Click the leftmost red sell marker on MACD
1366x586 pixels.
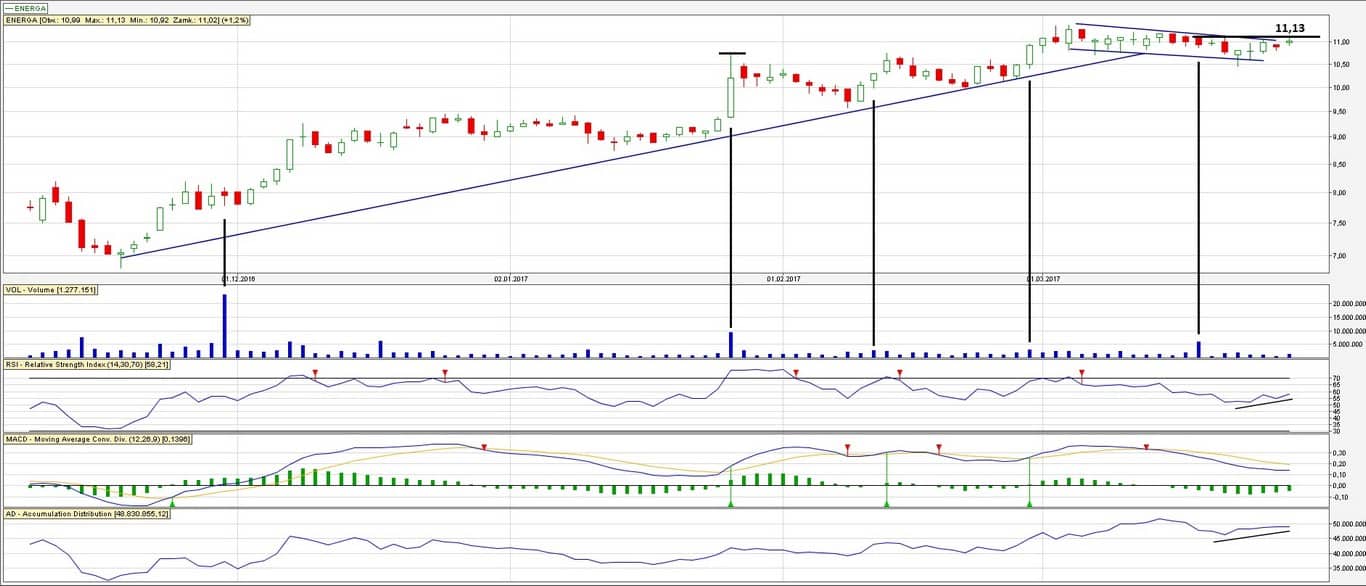pyautogui.click(x=484, y=447)
